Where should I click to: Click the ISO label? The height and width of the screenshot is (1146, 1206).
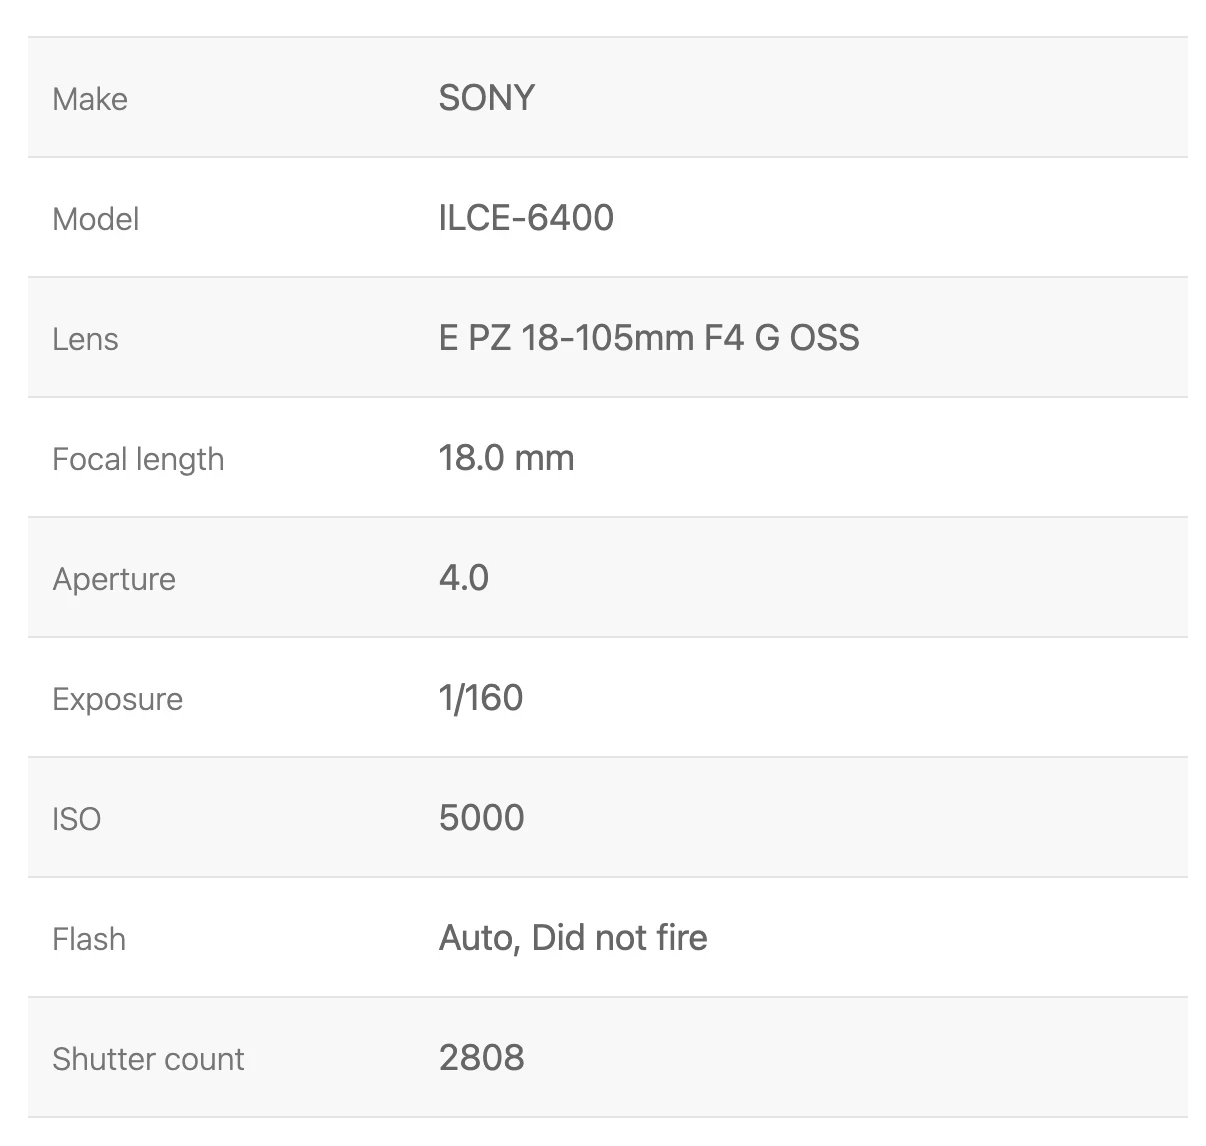76,819
